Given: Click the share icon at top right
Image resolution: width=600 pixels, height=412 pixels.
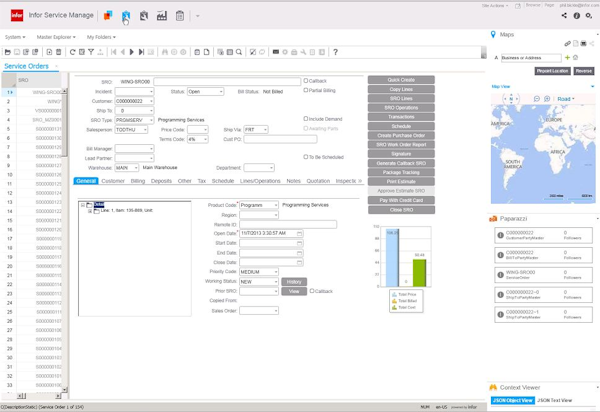Looking at the screenshot, I should tap(564, 15).
